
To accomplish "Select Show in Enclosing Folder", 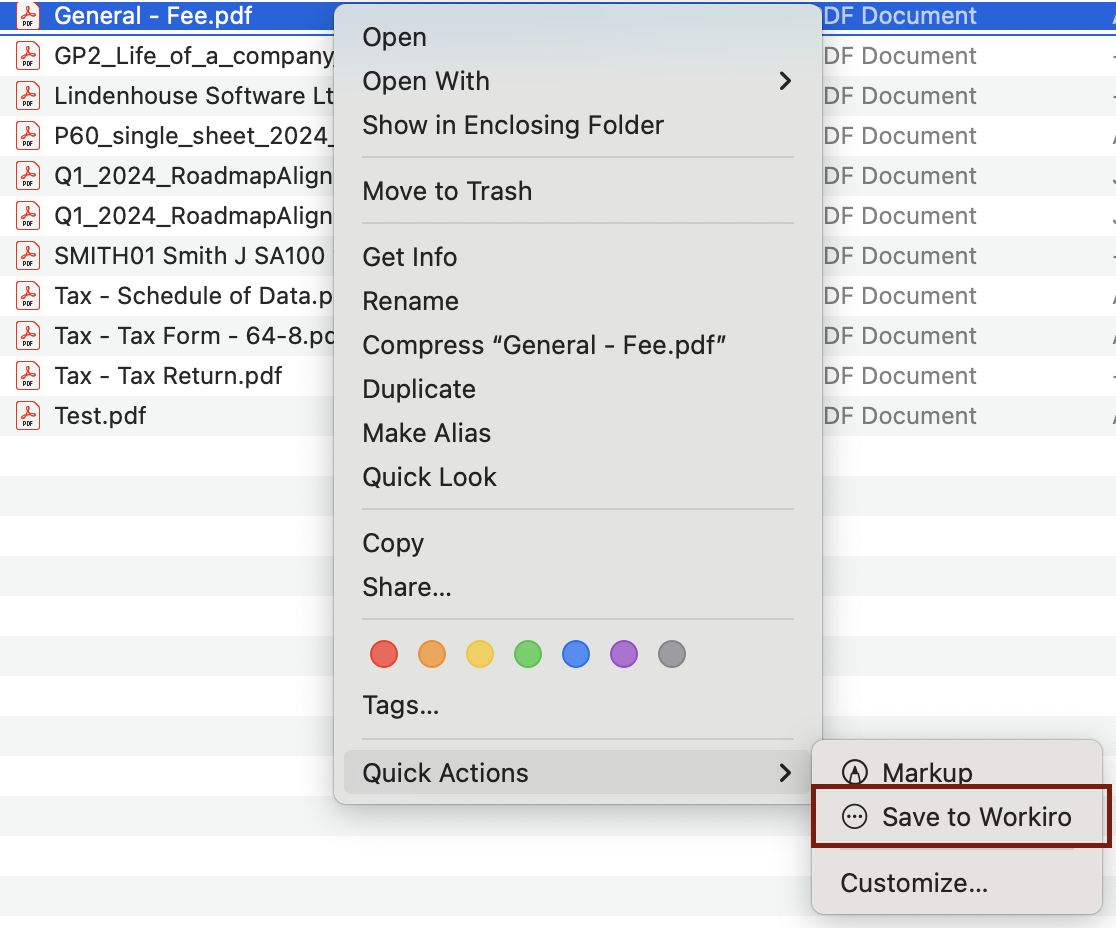I will (x=513, y=125).
